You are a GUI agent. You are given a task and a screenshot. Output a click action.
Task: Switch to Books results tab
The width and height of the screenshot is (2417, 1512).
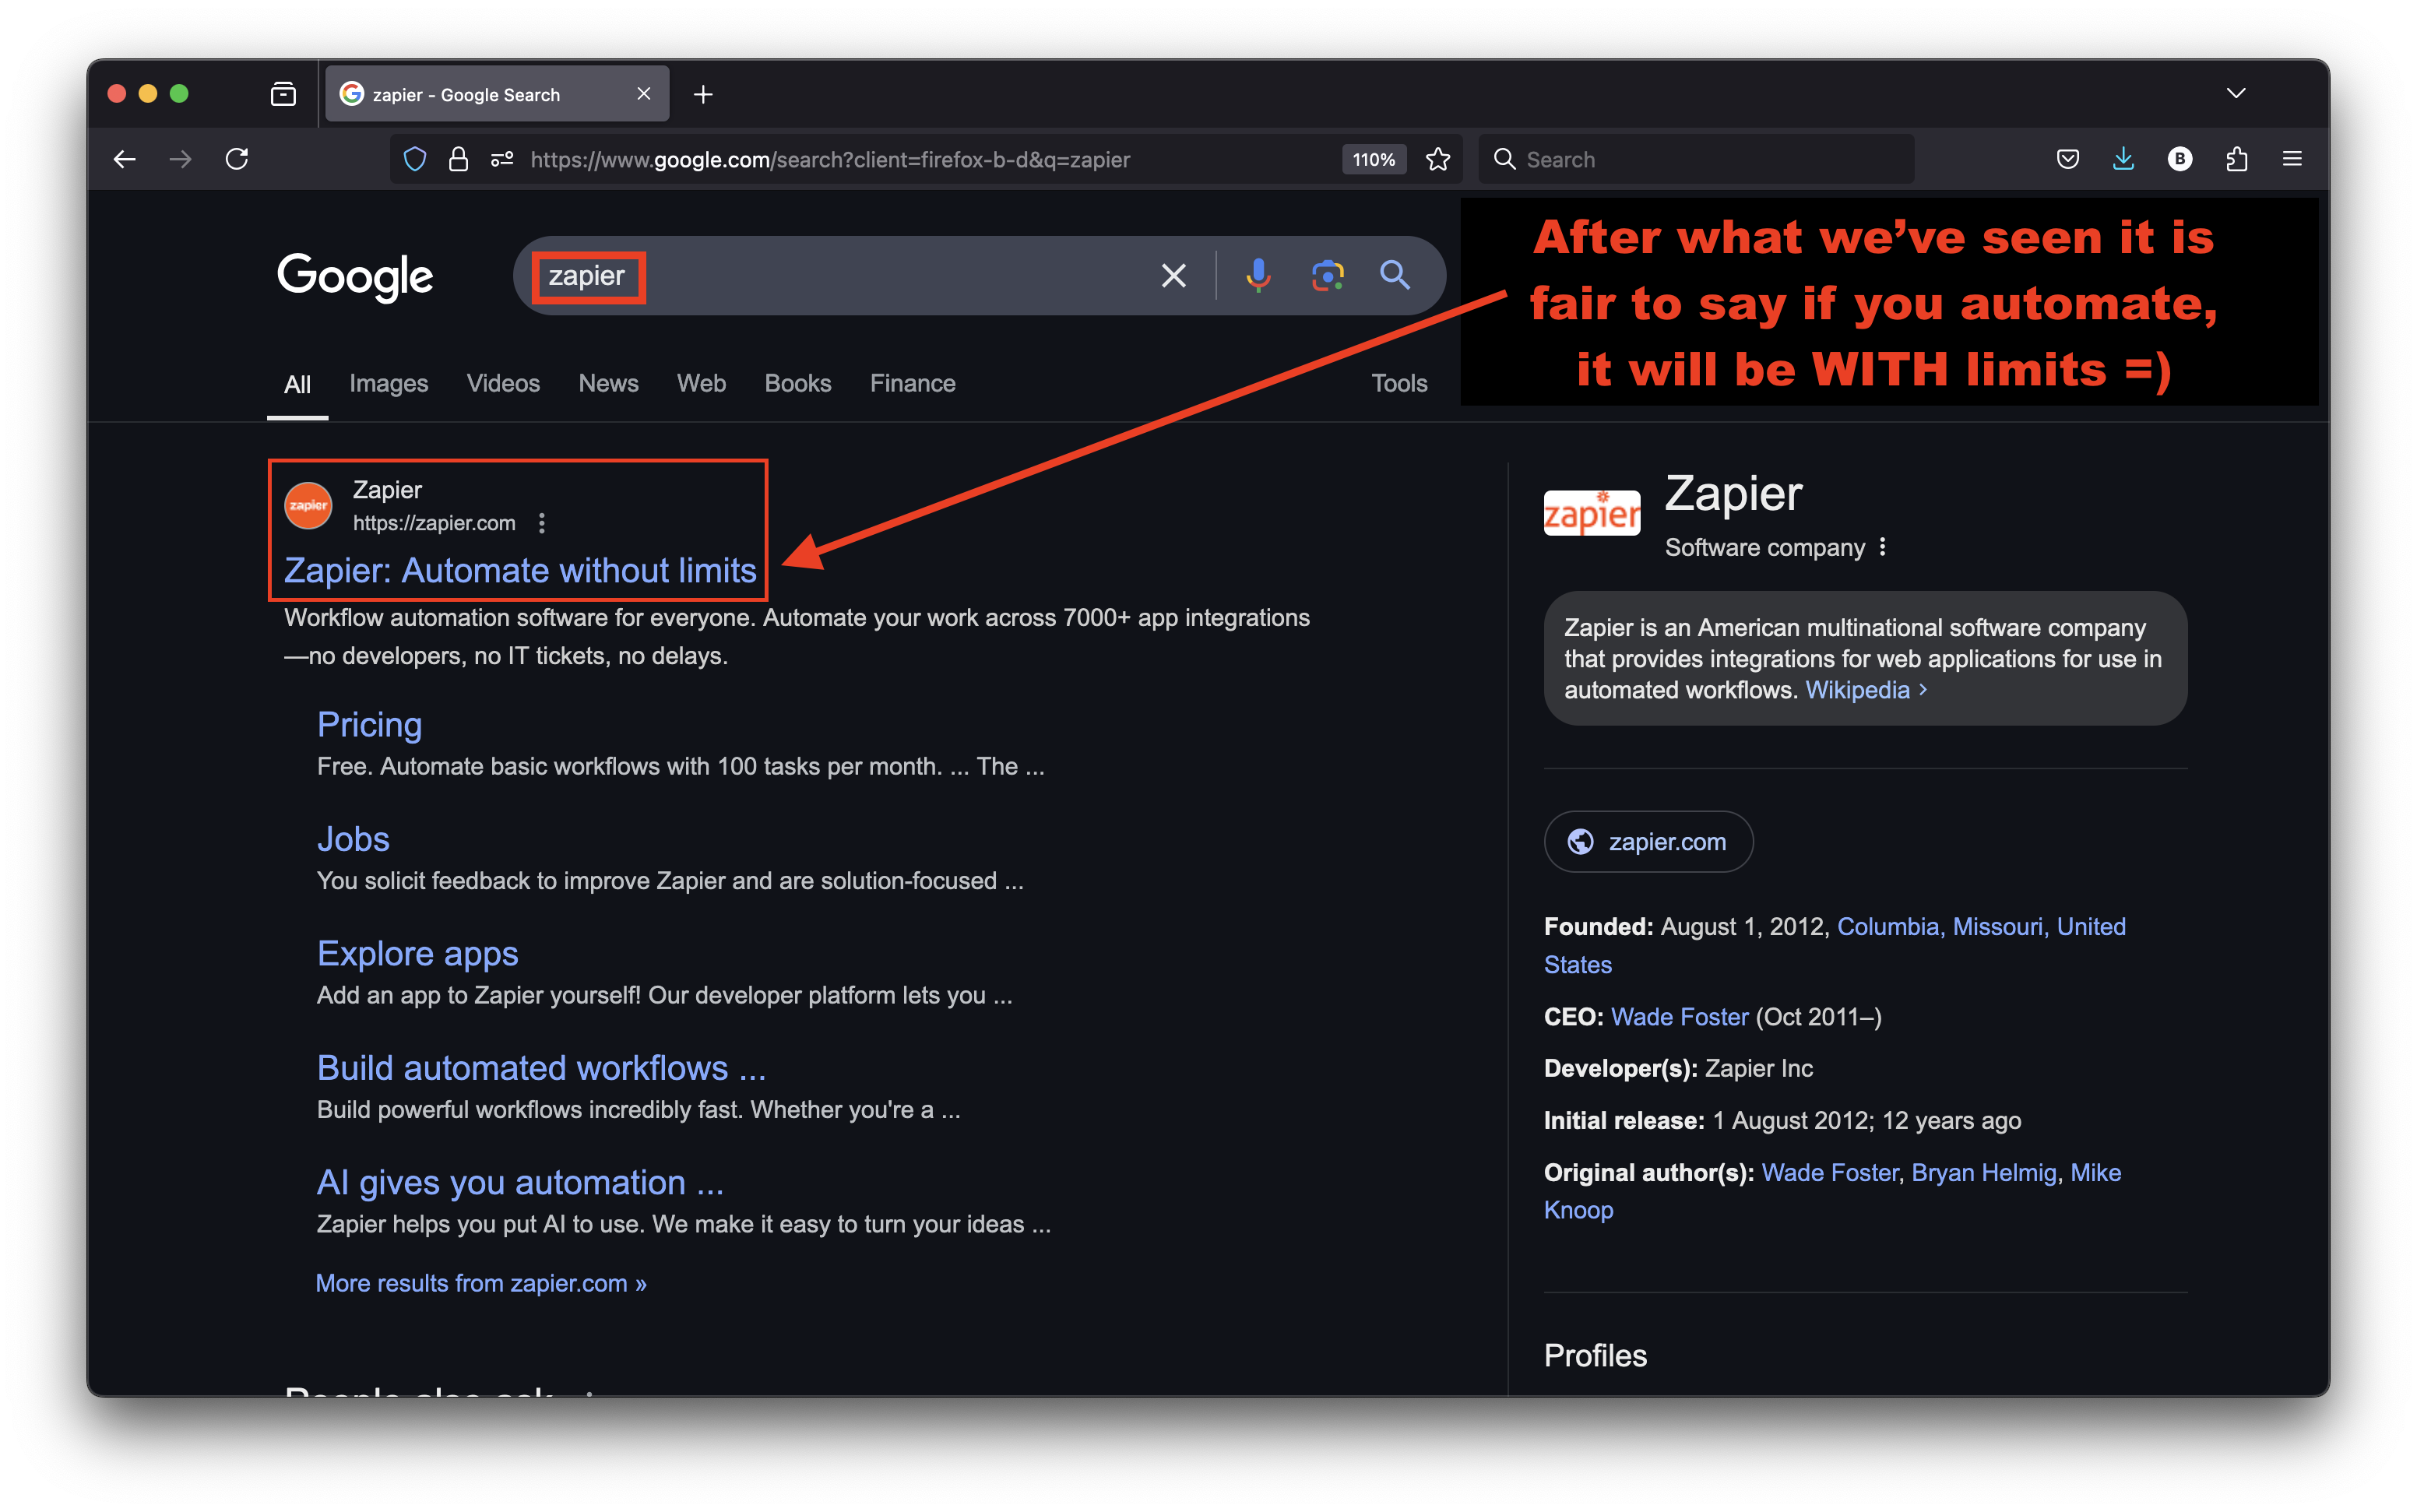pos(797,383)
